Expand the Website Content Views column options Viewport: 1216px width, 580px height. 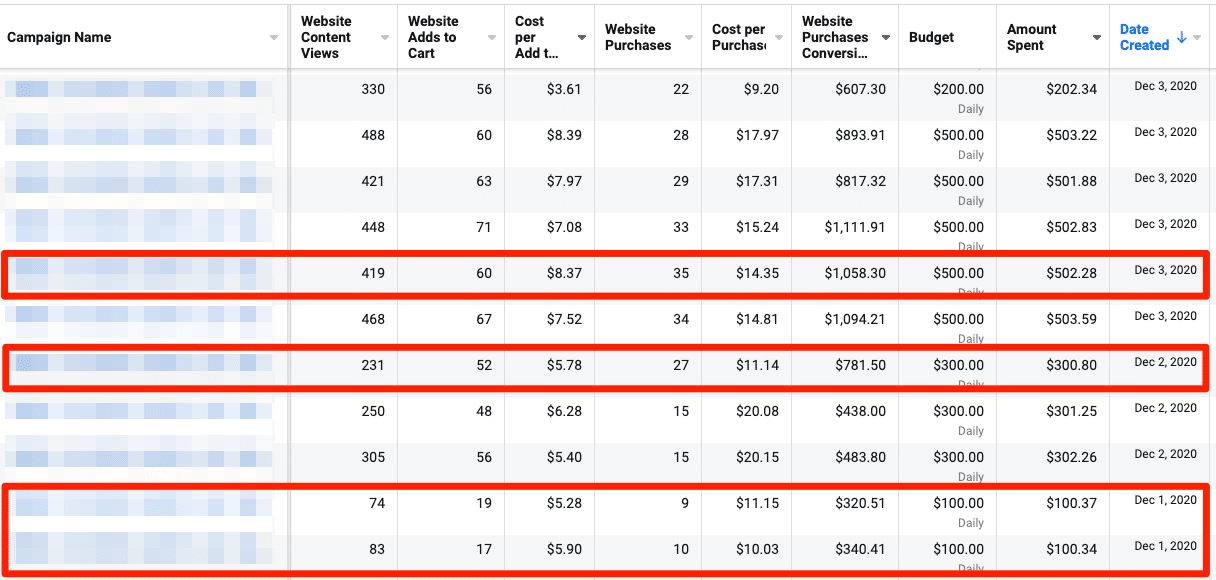pos(385,38)
